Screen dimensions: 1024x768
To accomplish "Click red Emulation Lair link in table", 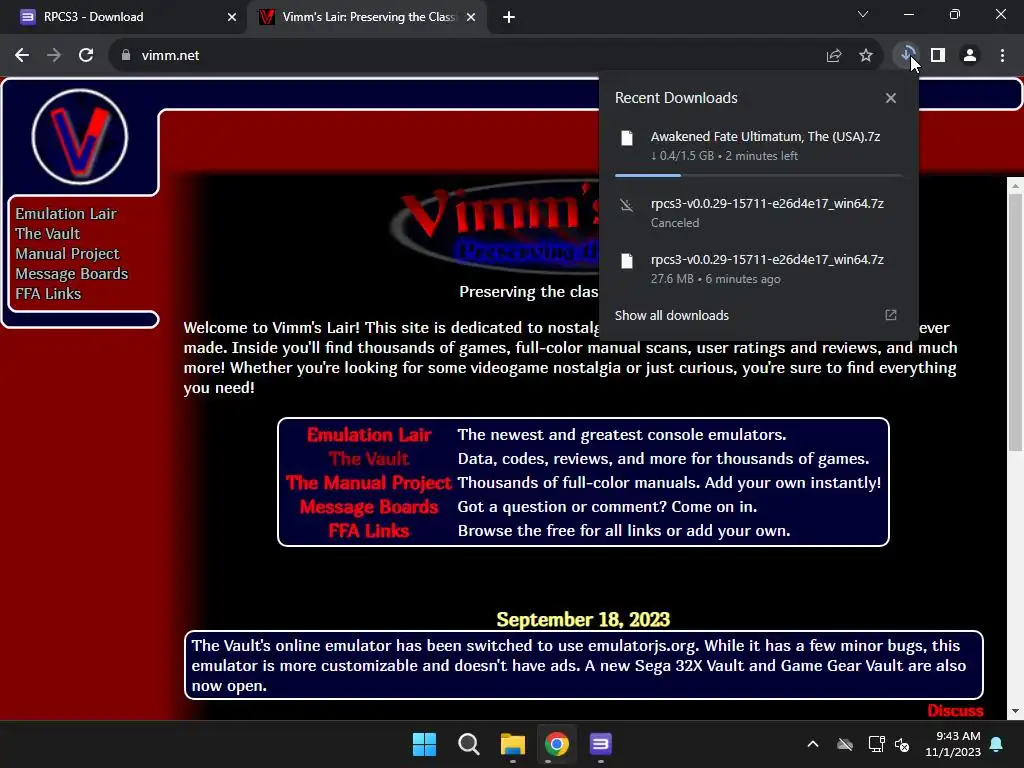I will pyautogui.click(x=369, y=435).
